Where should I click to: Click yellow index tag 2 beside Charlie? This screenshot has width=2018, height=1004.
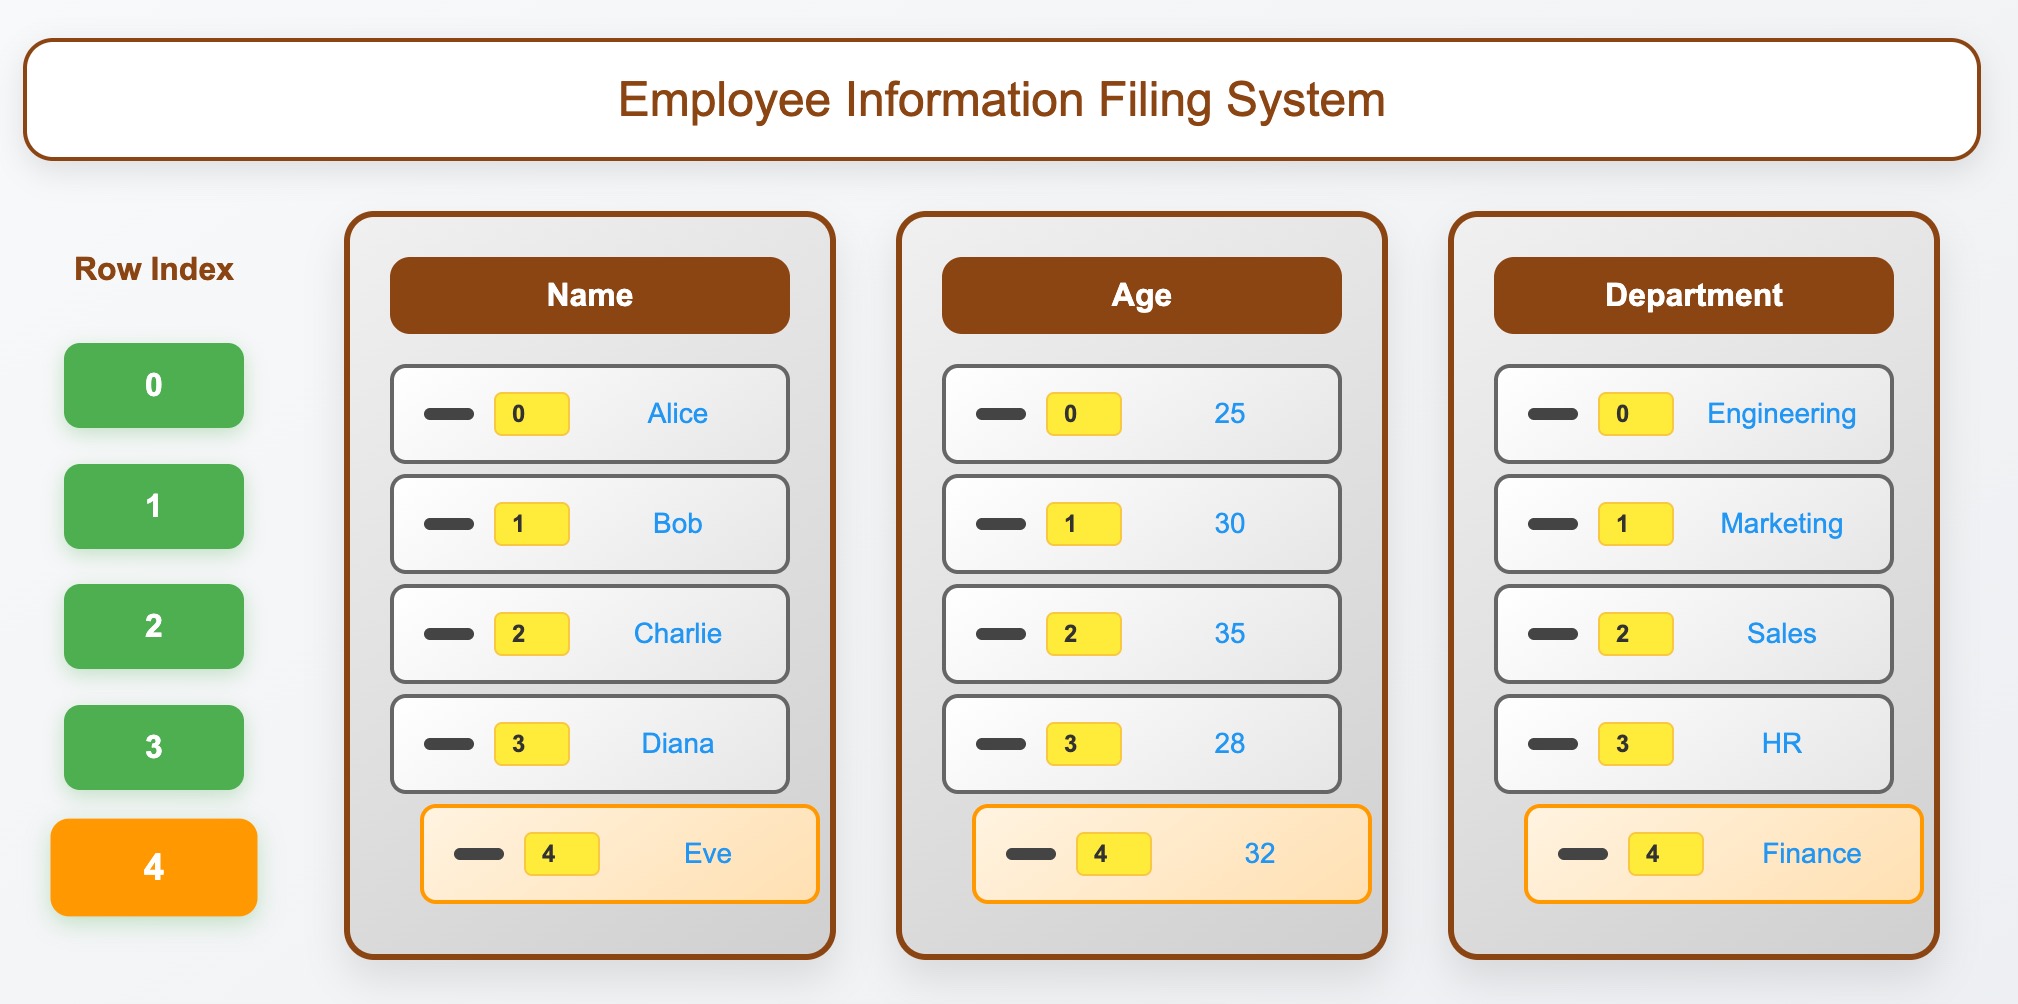[x=531, y=634]
